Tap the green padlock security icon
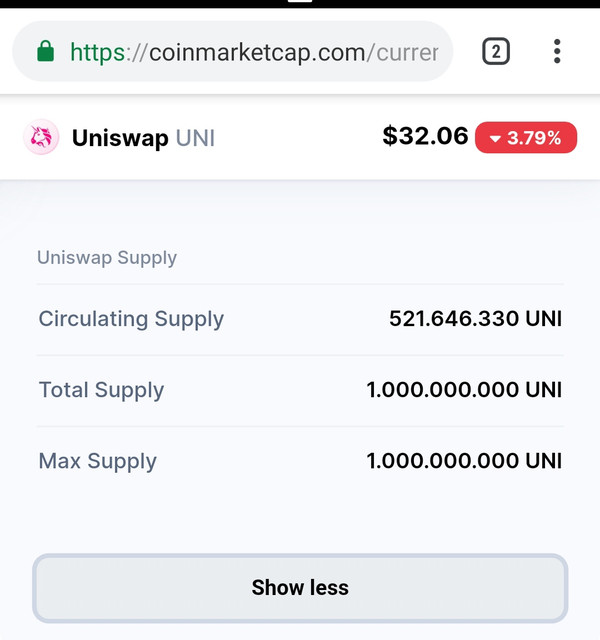This screenshot has height=640, width=600. (x=45, y=51)
